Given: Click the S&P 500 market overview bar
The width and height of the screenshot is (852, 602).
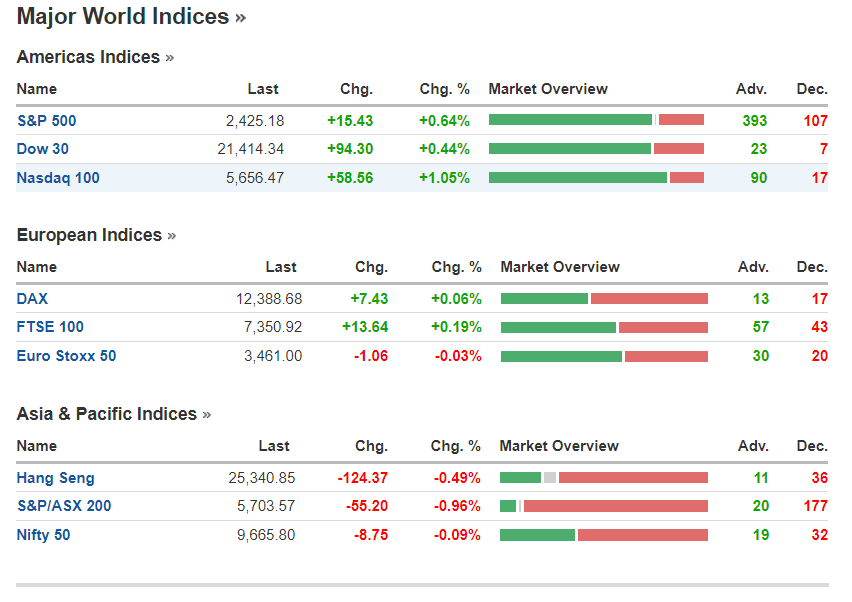Looking at the screenshot, I should click(x=596, y=120).
